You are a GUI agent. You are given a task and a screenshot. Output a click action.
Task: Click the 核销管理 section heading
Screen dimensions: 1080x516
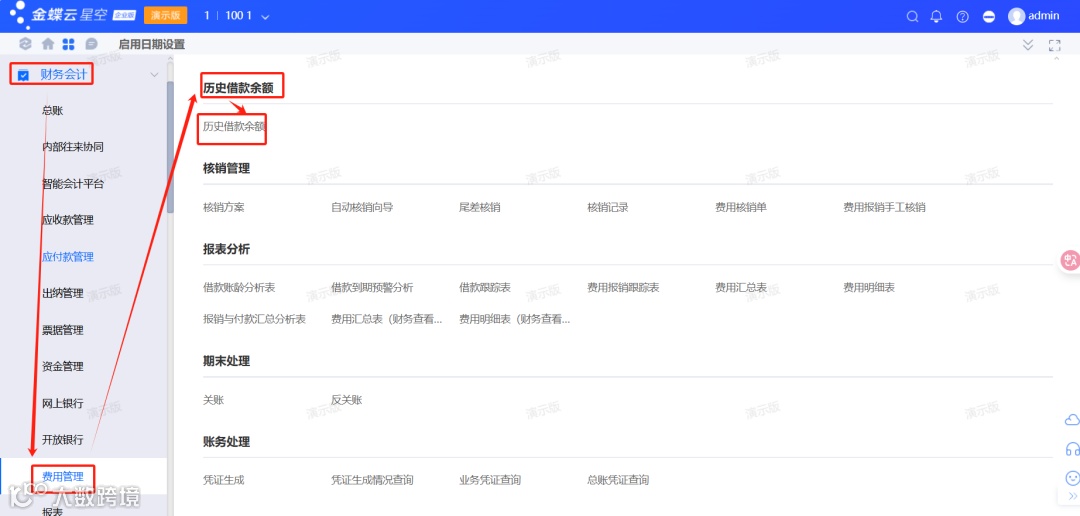tap(226, 168)
